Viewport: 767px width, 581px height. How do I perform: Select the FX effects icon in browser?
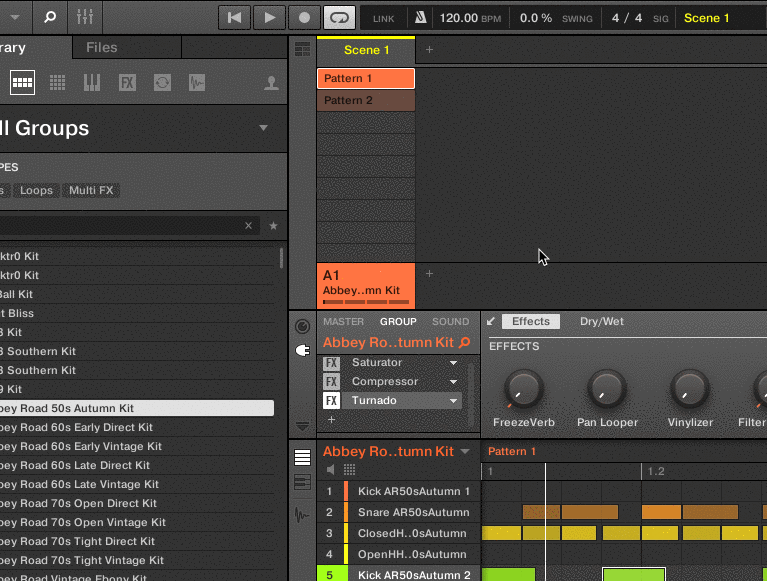click(127, 83)
